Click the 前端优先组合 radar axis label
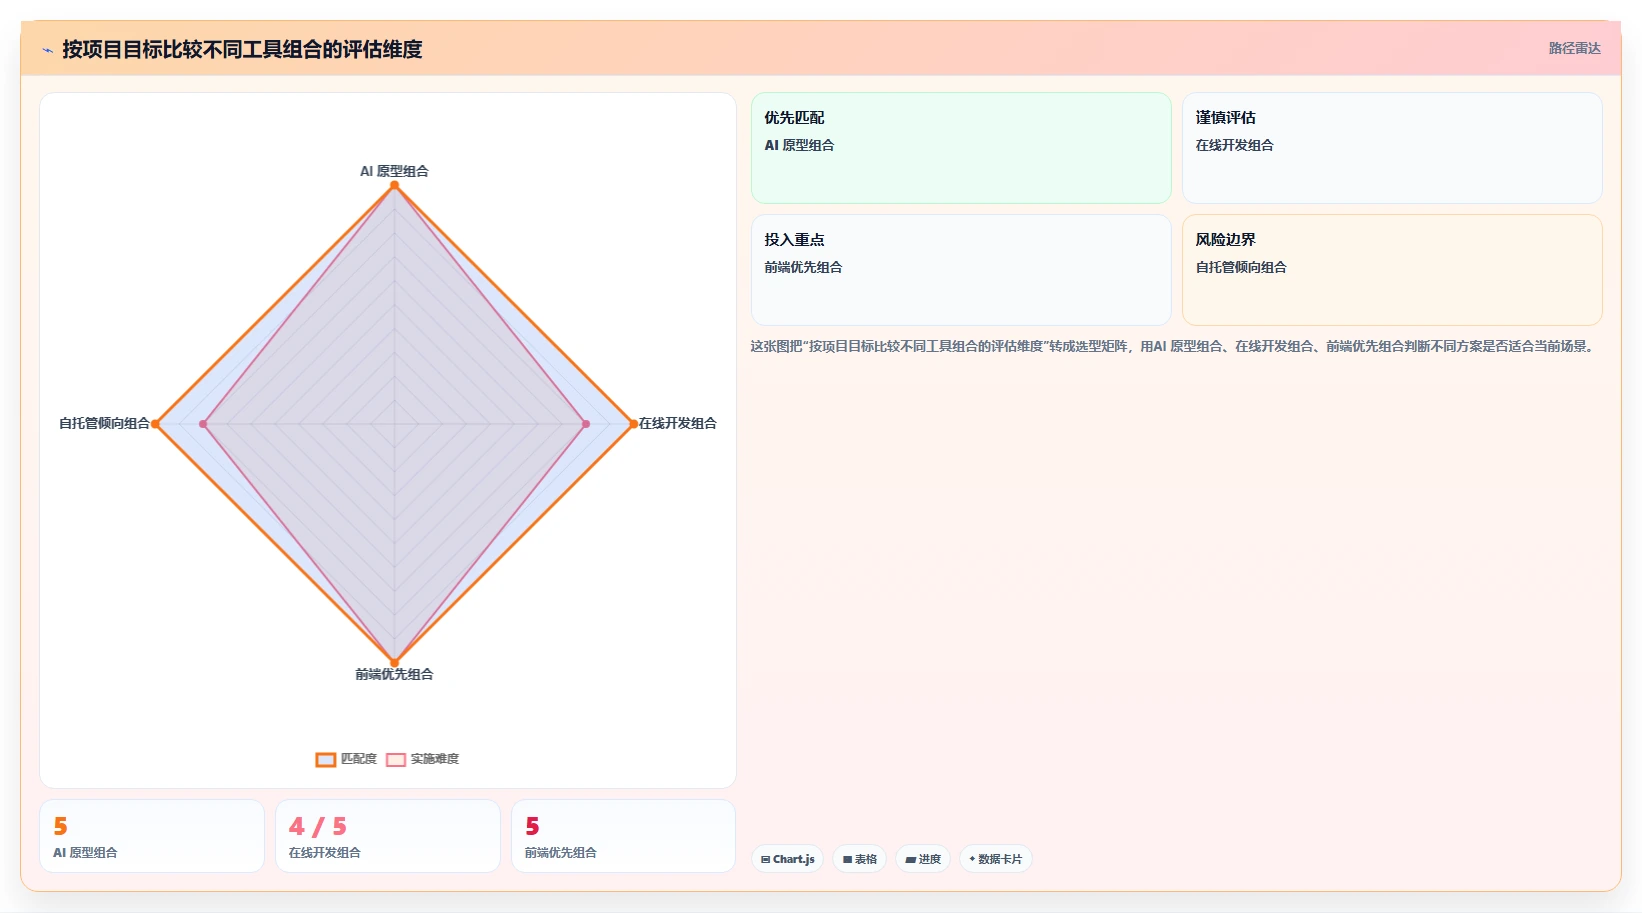The height and width of the screenshot is (913, 1642). (394, 674)
